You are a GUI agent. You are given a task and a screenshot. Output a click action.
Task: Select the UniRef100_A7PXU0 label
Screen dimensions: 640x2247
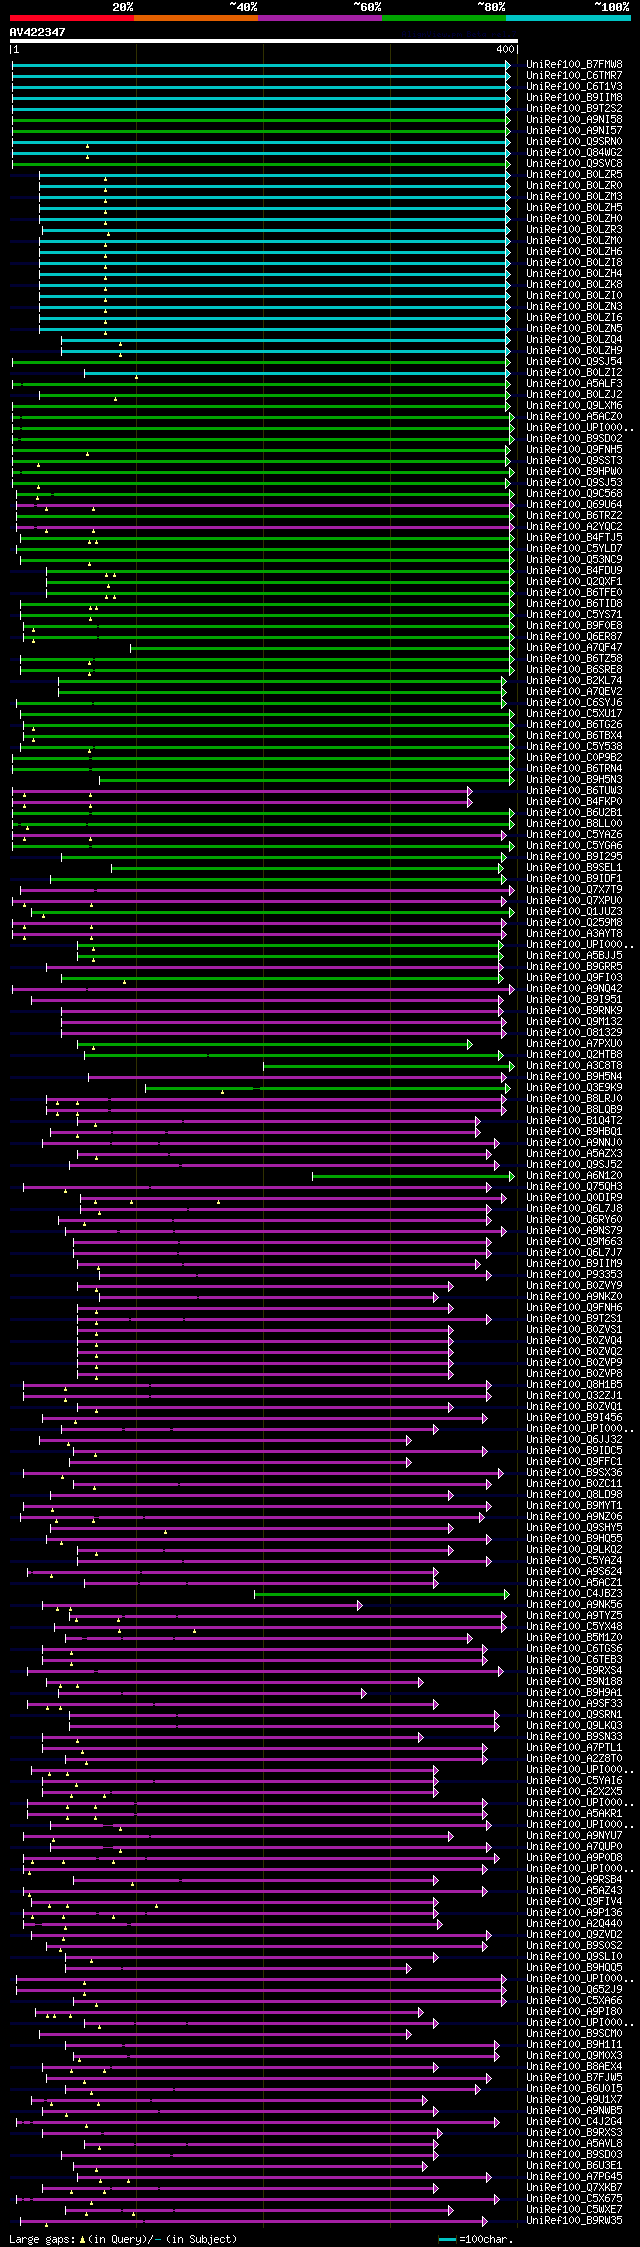[x=574, y=1043]
